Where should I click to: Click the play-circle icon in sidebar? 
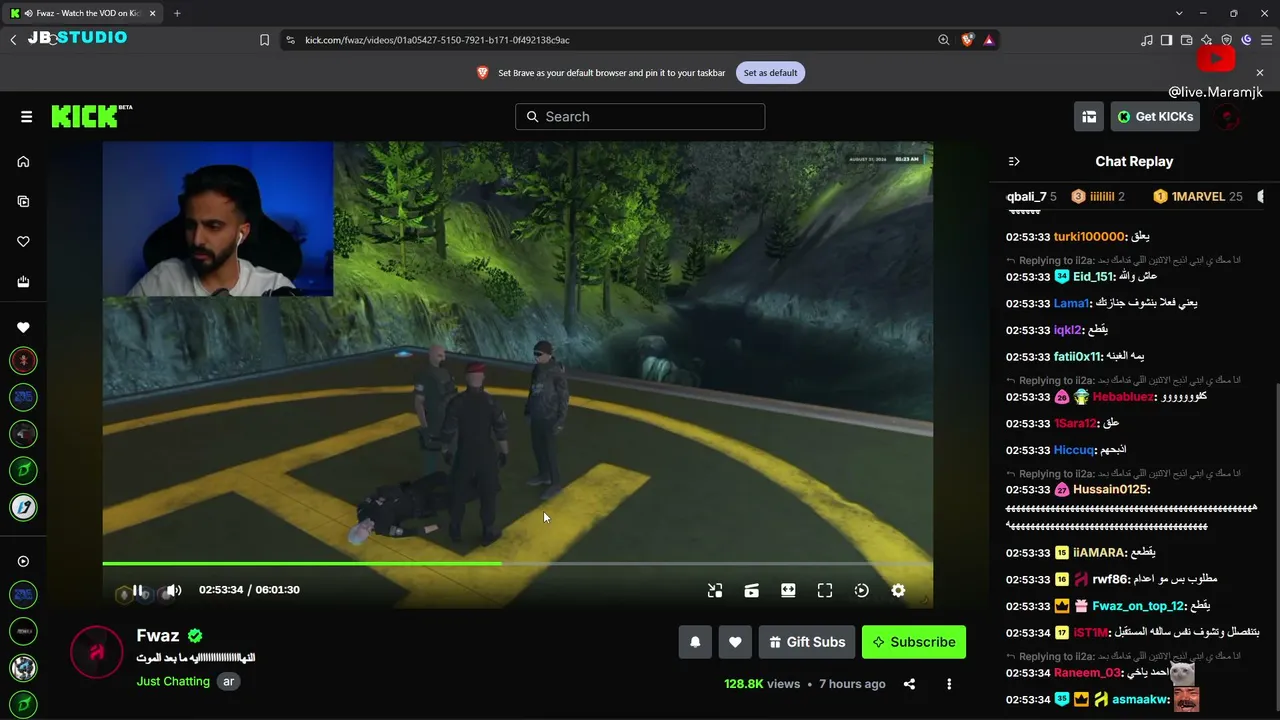(23, 562)
